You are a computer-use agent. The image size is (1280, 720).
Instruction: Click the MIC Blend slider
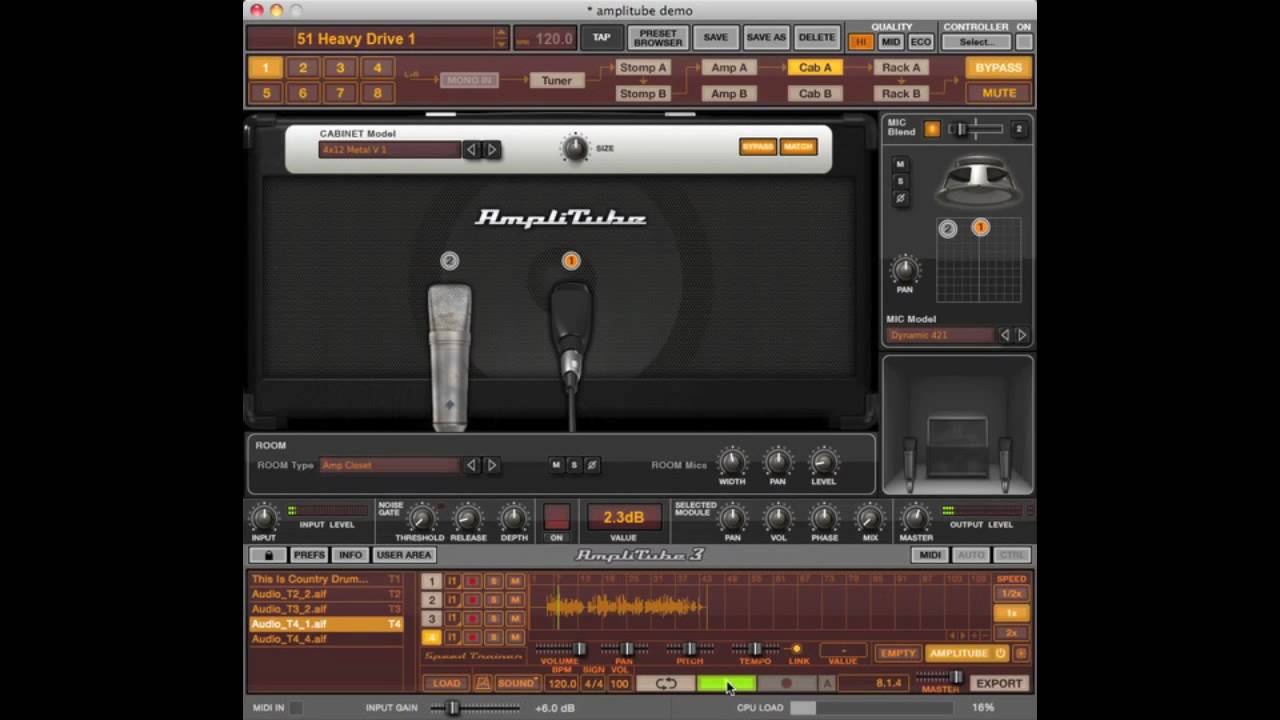(975, 129)
